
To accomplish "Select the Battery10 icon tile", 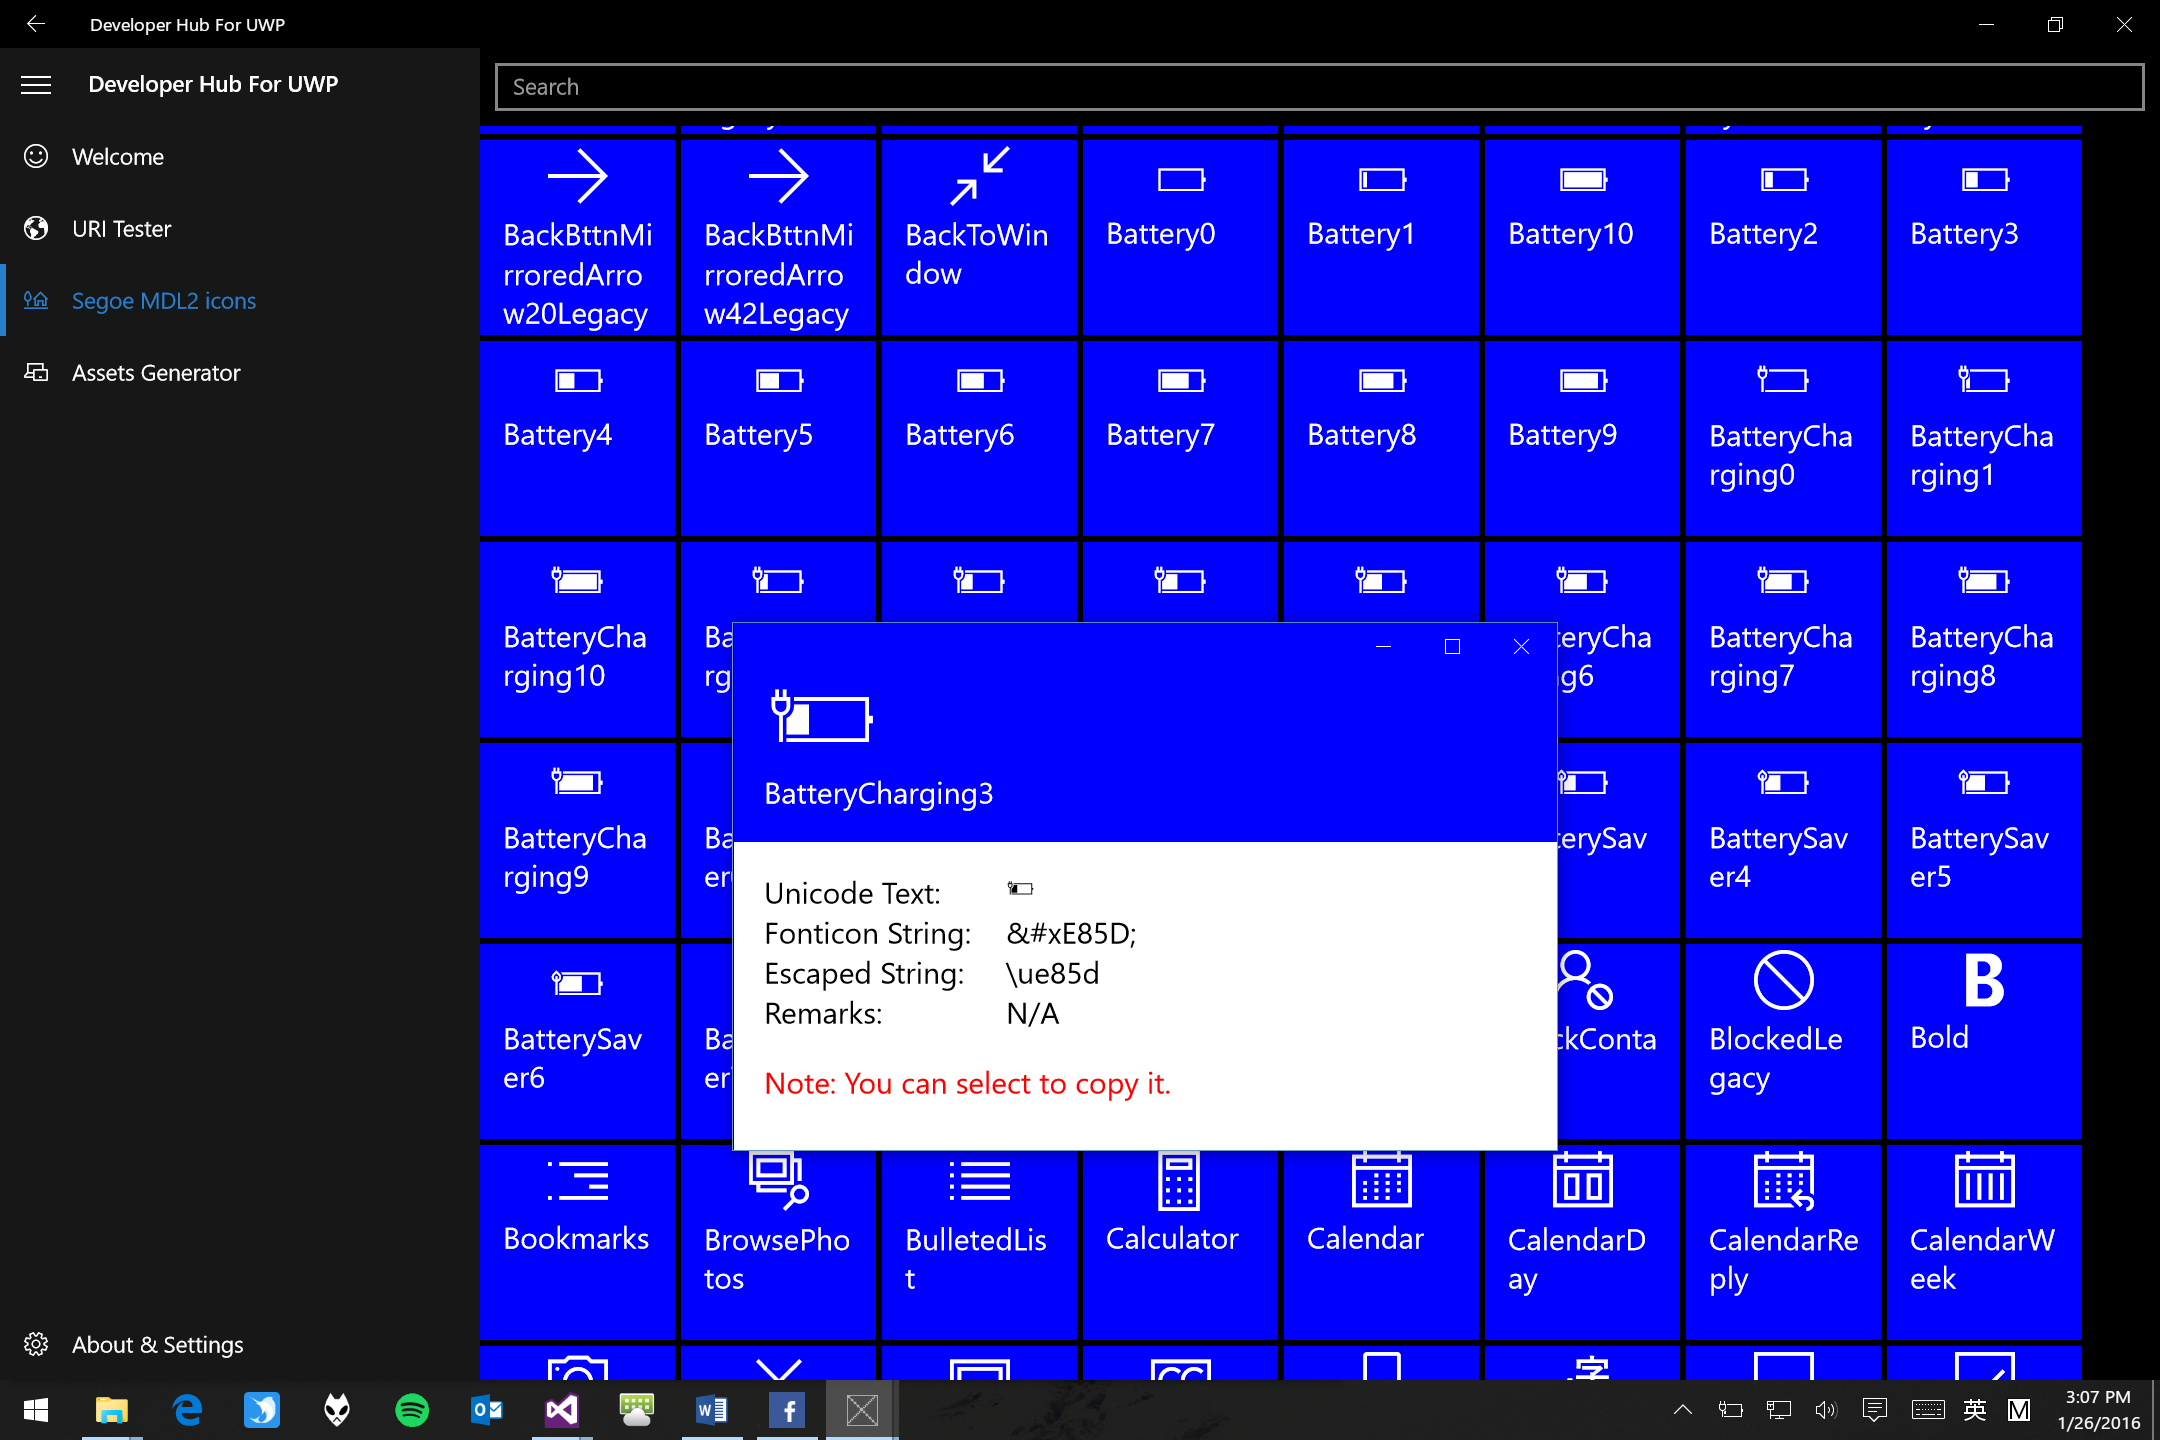I will [1582, 237].
